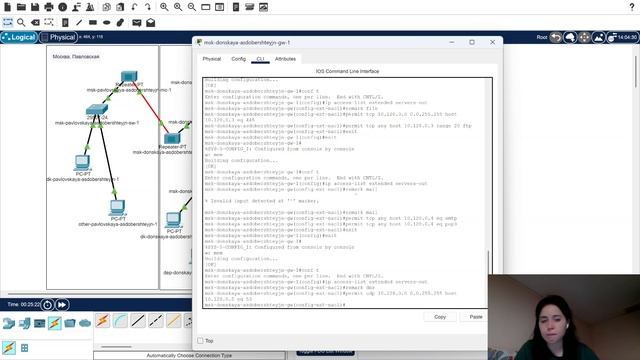
Task: Choose the Copper Straight-Through cable
Action: [138, 321]
